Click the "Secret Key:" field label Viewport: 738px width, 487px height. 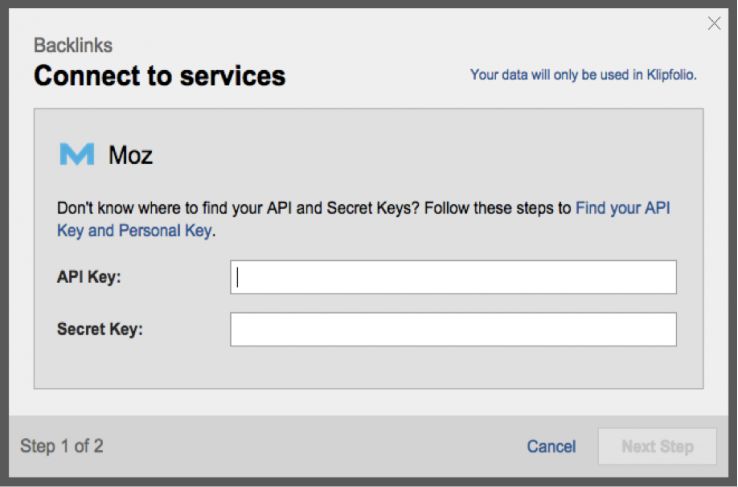[x=100, y=329]
